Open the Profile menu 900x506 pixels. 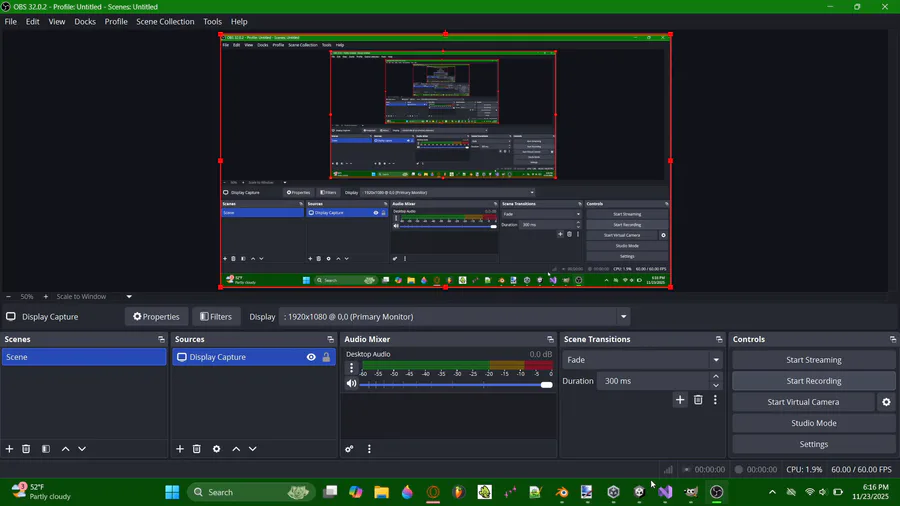(x=115, y=21)
